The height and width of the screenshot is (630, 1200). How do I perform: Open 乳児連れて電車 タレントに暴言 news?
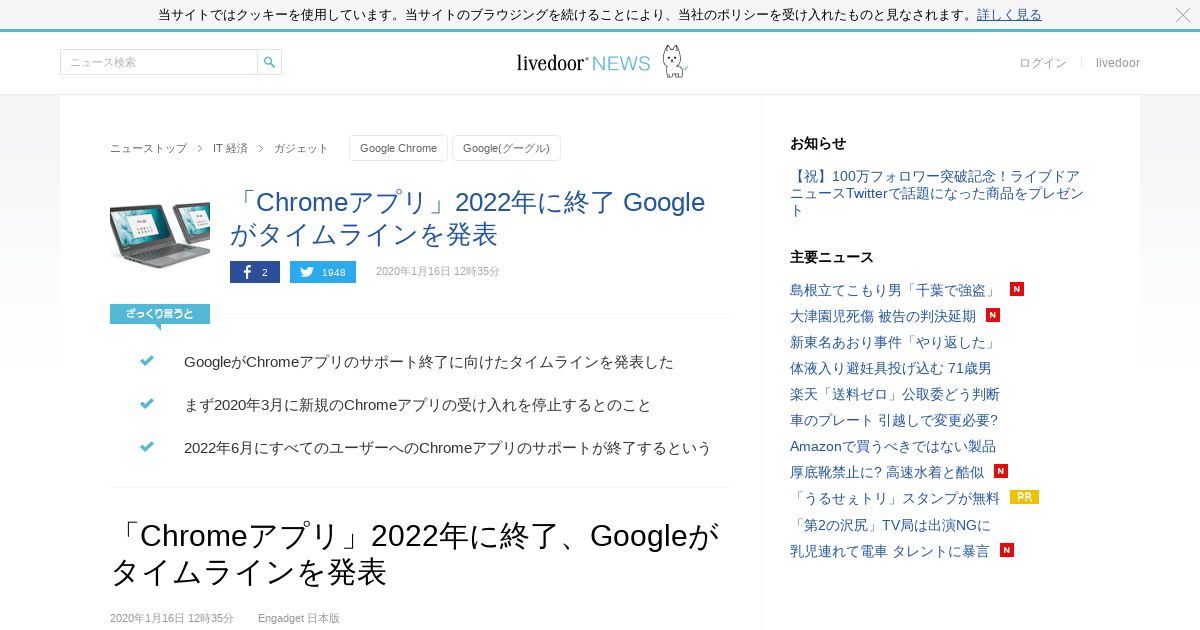(890, 551)
